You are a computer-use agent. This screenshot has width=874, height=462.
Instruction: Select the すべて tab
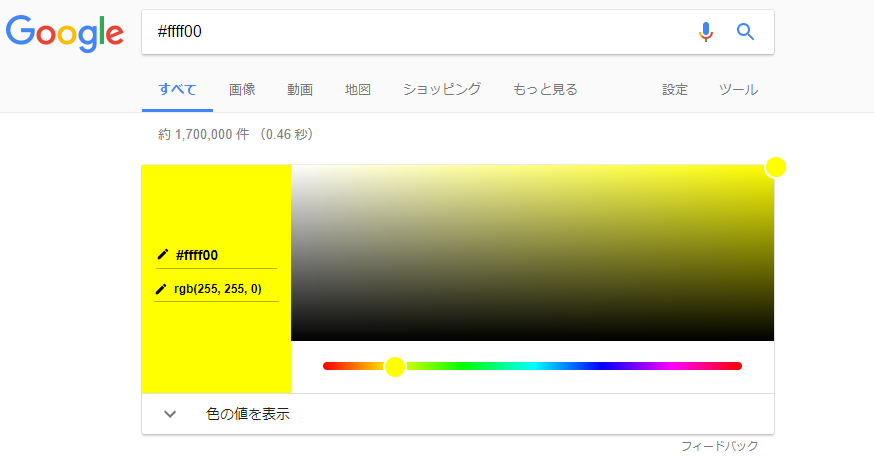point(177,89)
